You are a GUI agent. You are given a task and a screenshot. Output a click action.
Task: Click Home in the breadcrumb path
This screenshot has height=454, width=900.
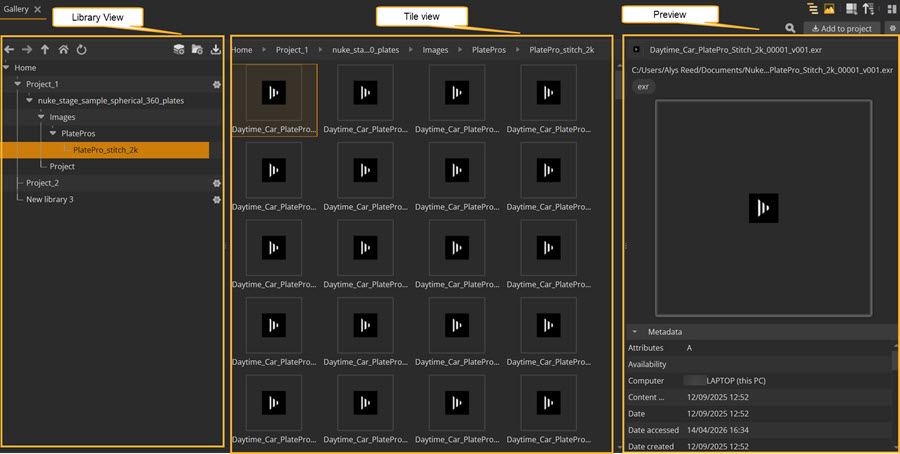[x=242, y=50]
